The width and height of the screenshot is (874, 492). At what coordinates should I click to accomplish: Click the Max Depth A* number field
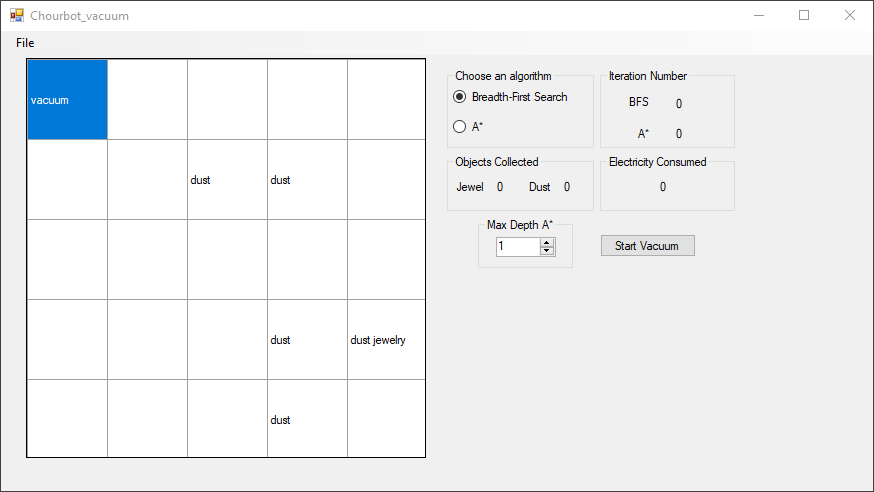pyautogui.click(x=517, y=246)
